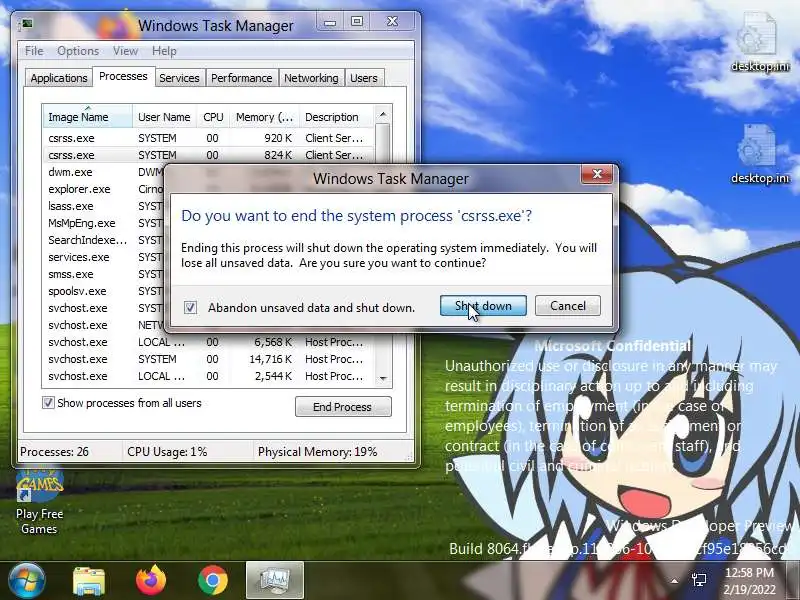800x600 pixels.
Task: Sort by Memory column header
Action: point(264,117)
